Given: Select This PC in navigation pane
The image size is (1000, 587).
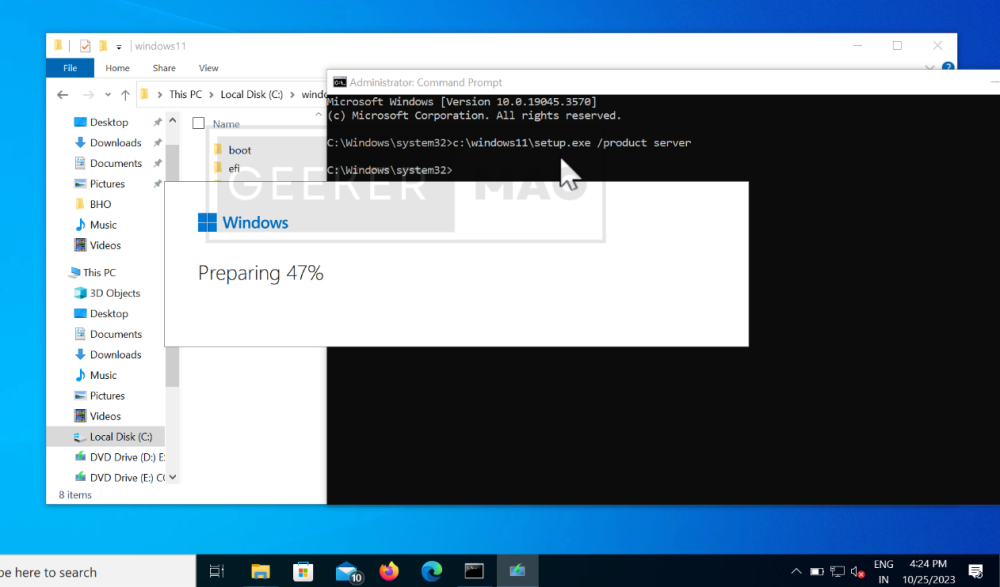Looking at the screenshot, I should pos(99,272).
